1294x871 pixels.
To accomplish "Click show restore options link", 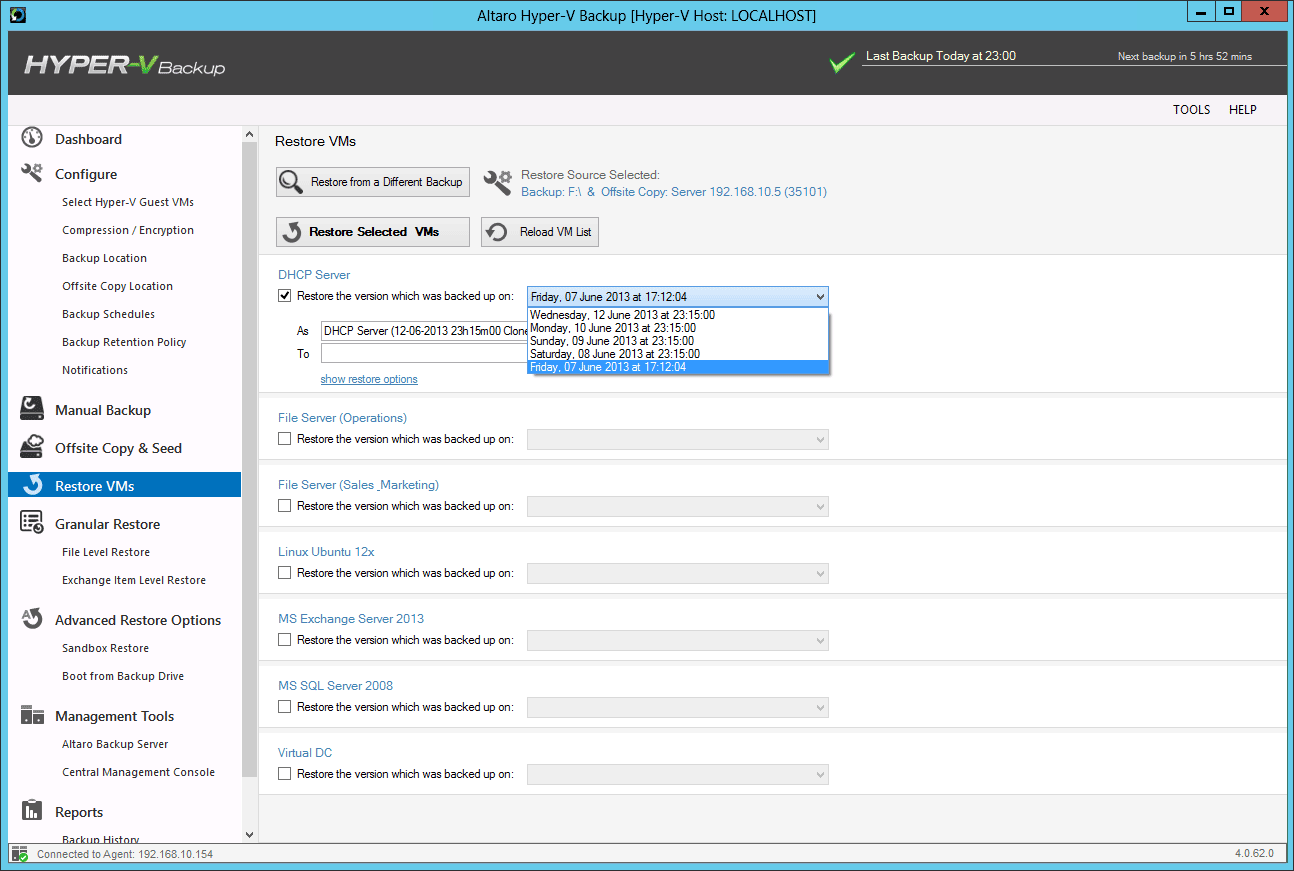I will coord(369,379).
